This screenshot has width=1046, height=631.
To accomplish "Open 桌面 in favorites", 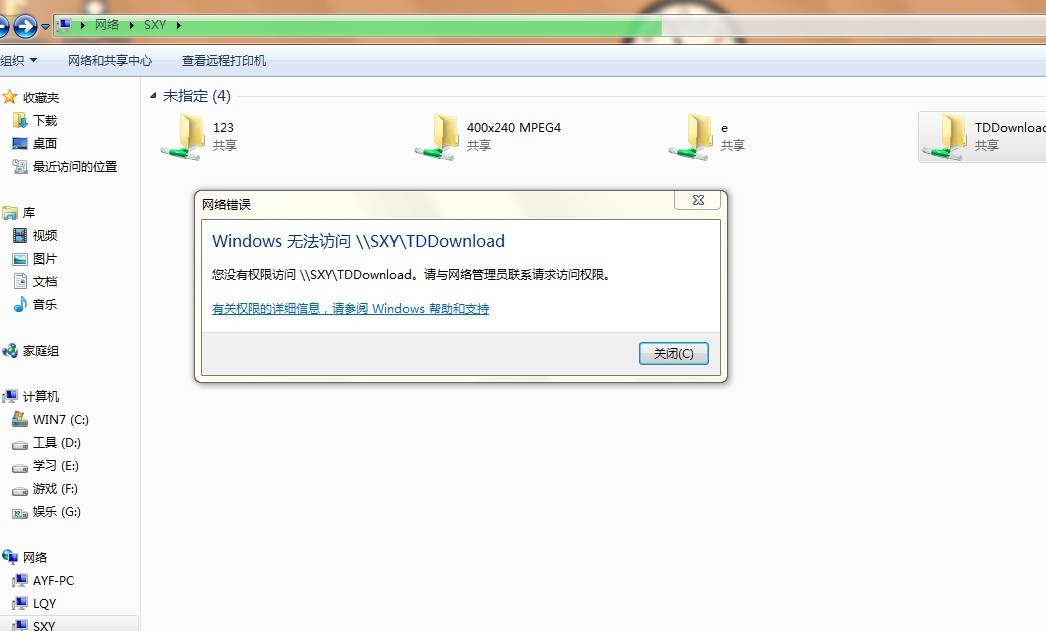I will pos(45,143).
